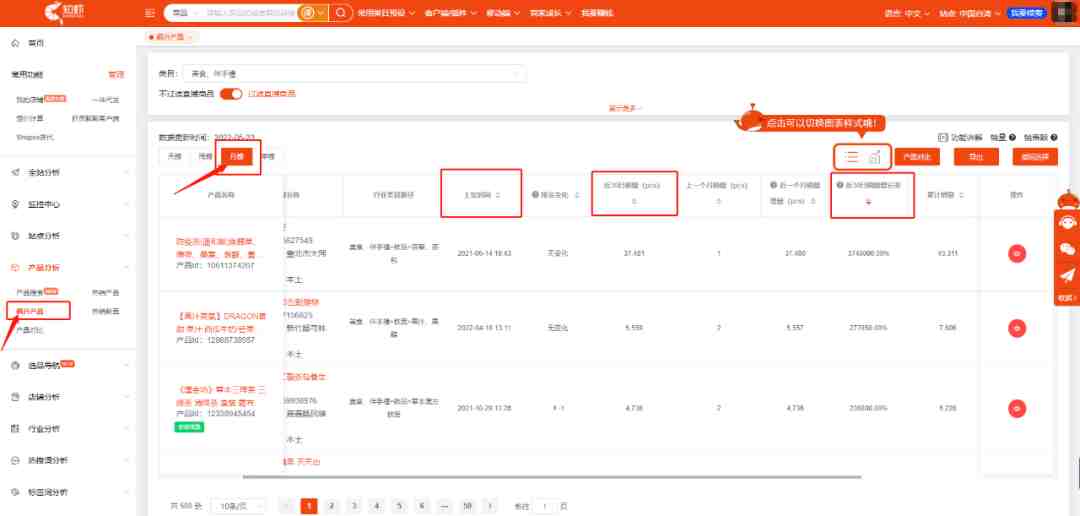Open the home icon item in the sidebar

click(15, 43)
